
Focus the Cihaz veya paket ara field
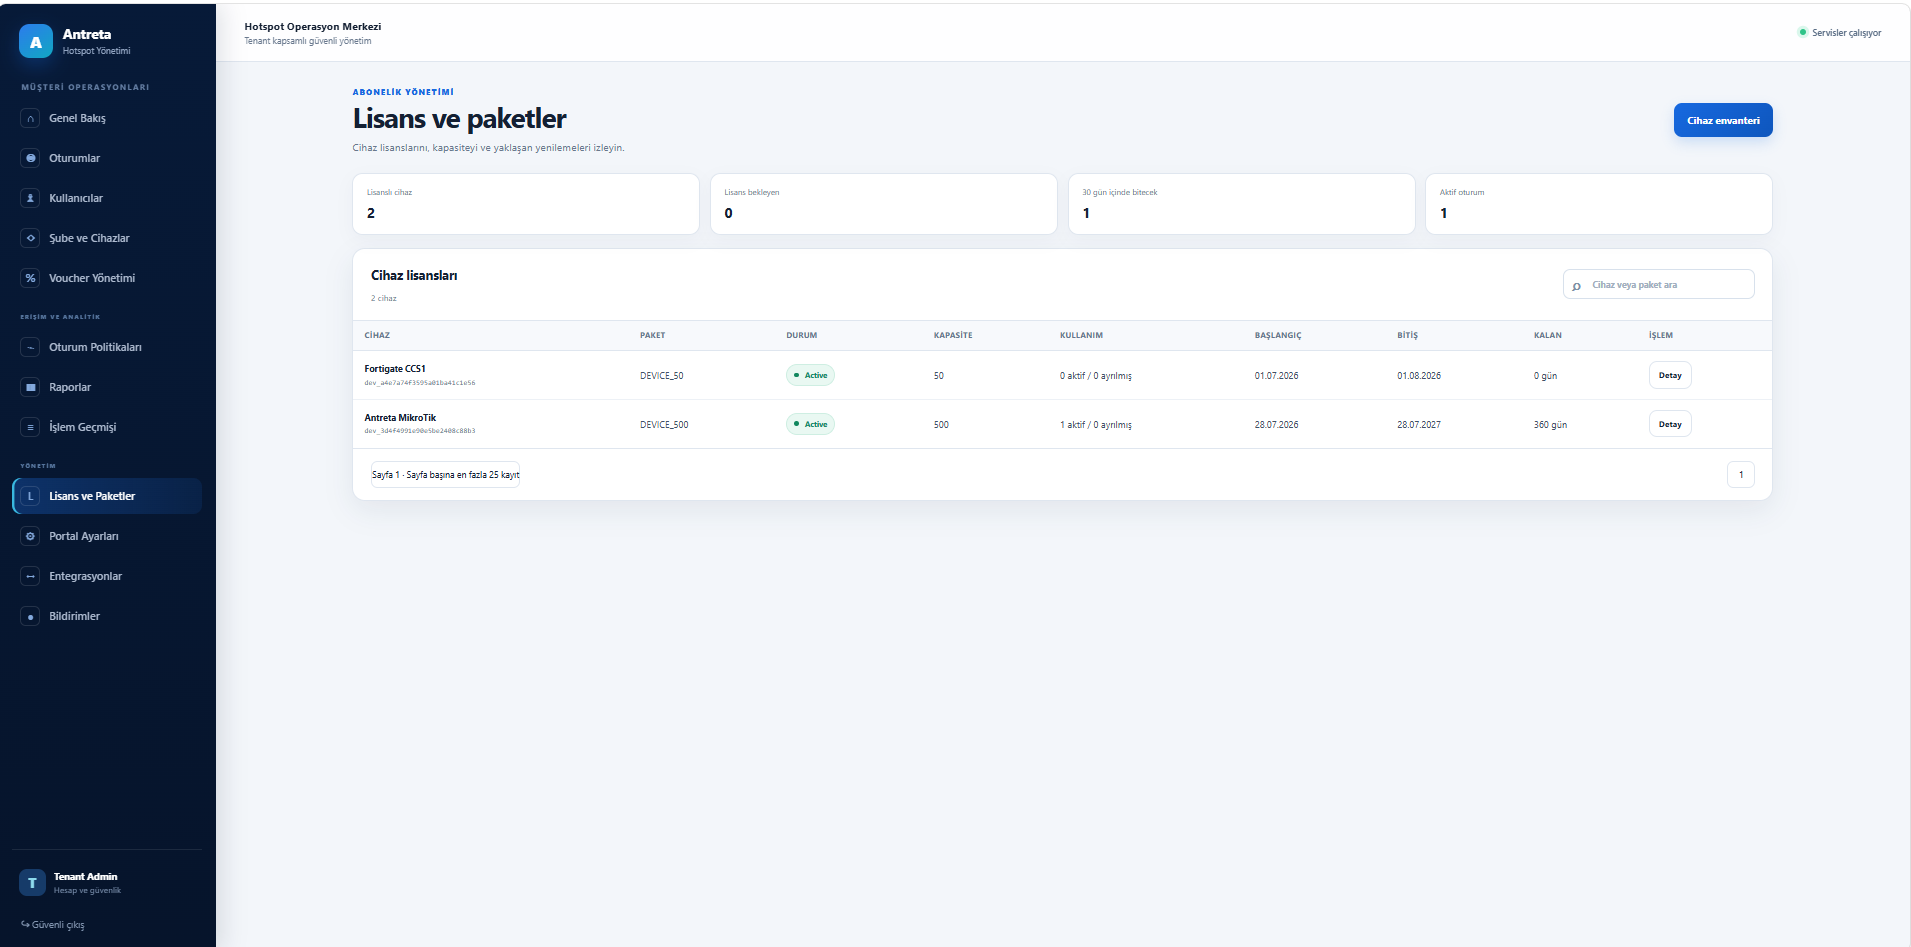(1659, 284)
